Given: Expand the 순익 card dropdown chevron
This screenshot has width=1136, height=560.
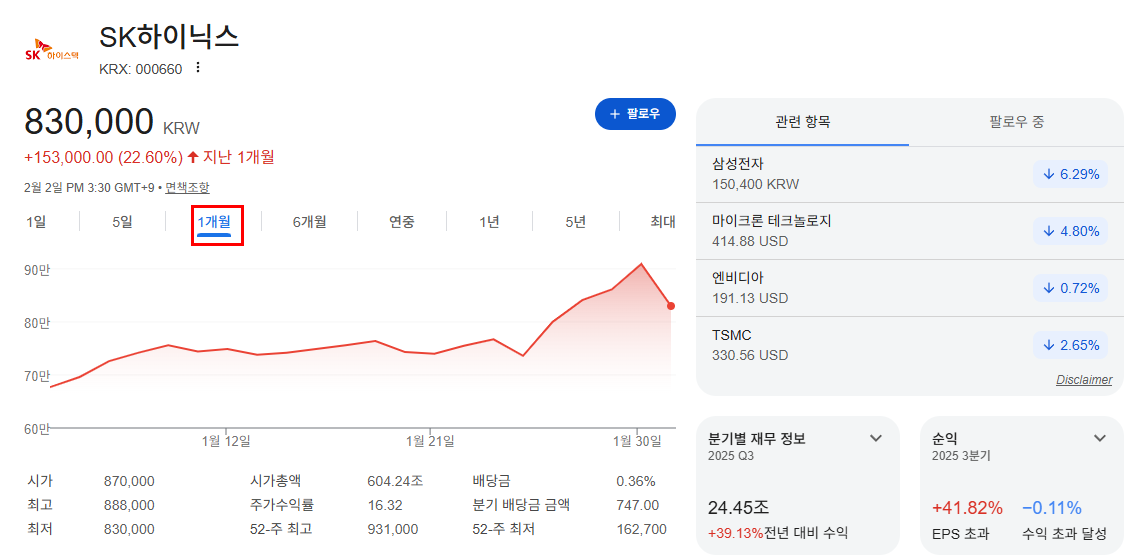Looking at the screenshot, I should click(1100, 438).
